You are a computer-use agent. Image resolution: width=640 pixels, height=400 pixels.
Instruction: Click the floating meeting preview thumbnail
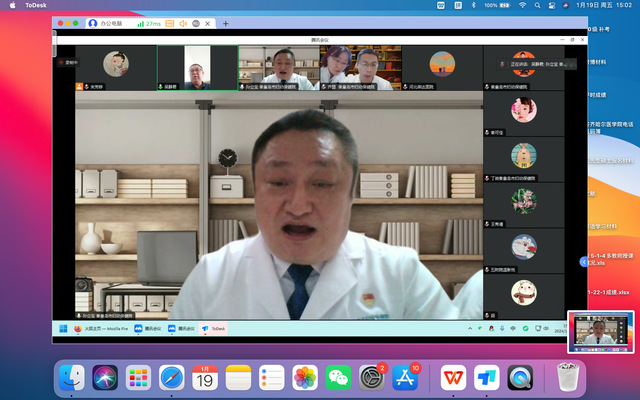(600, 333)
